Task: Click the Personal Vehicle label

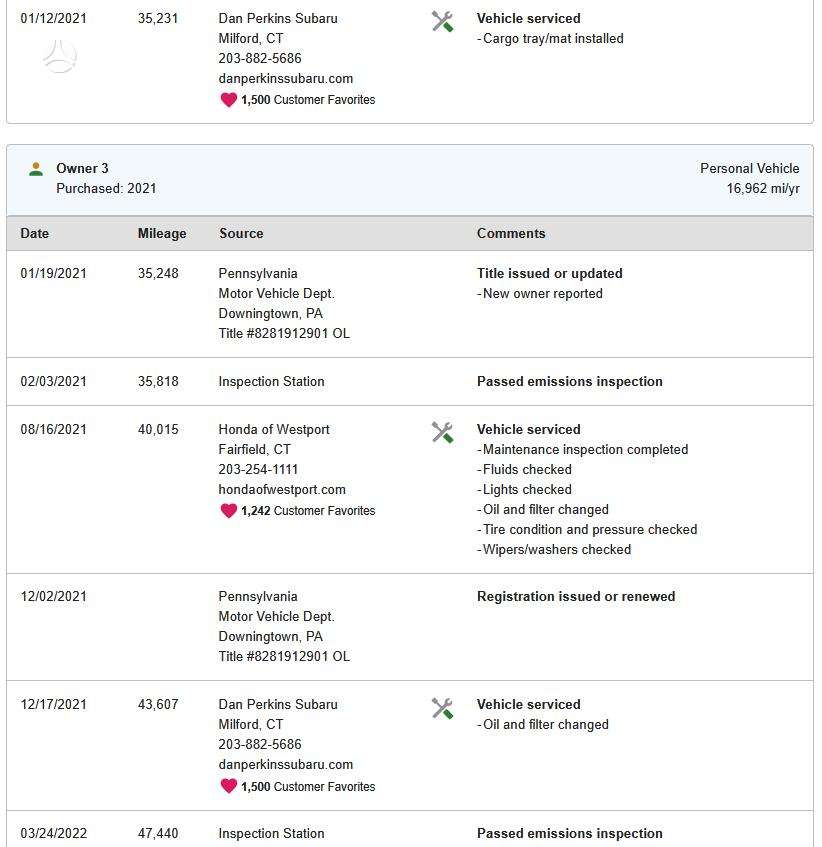Action: tap(750, 169)
